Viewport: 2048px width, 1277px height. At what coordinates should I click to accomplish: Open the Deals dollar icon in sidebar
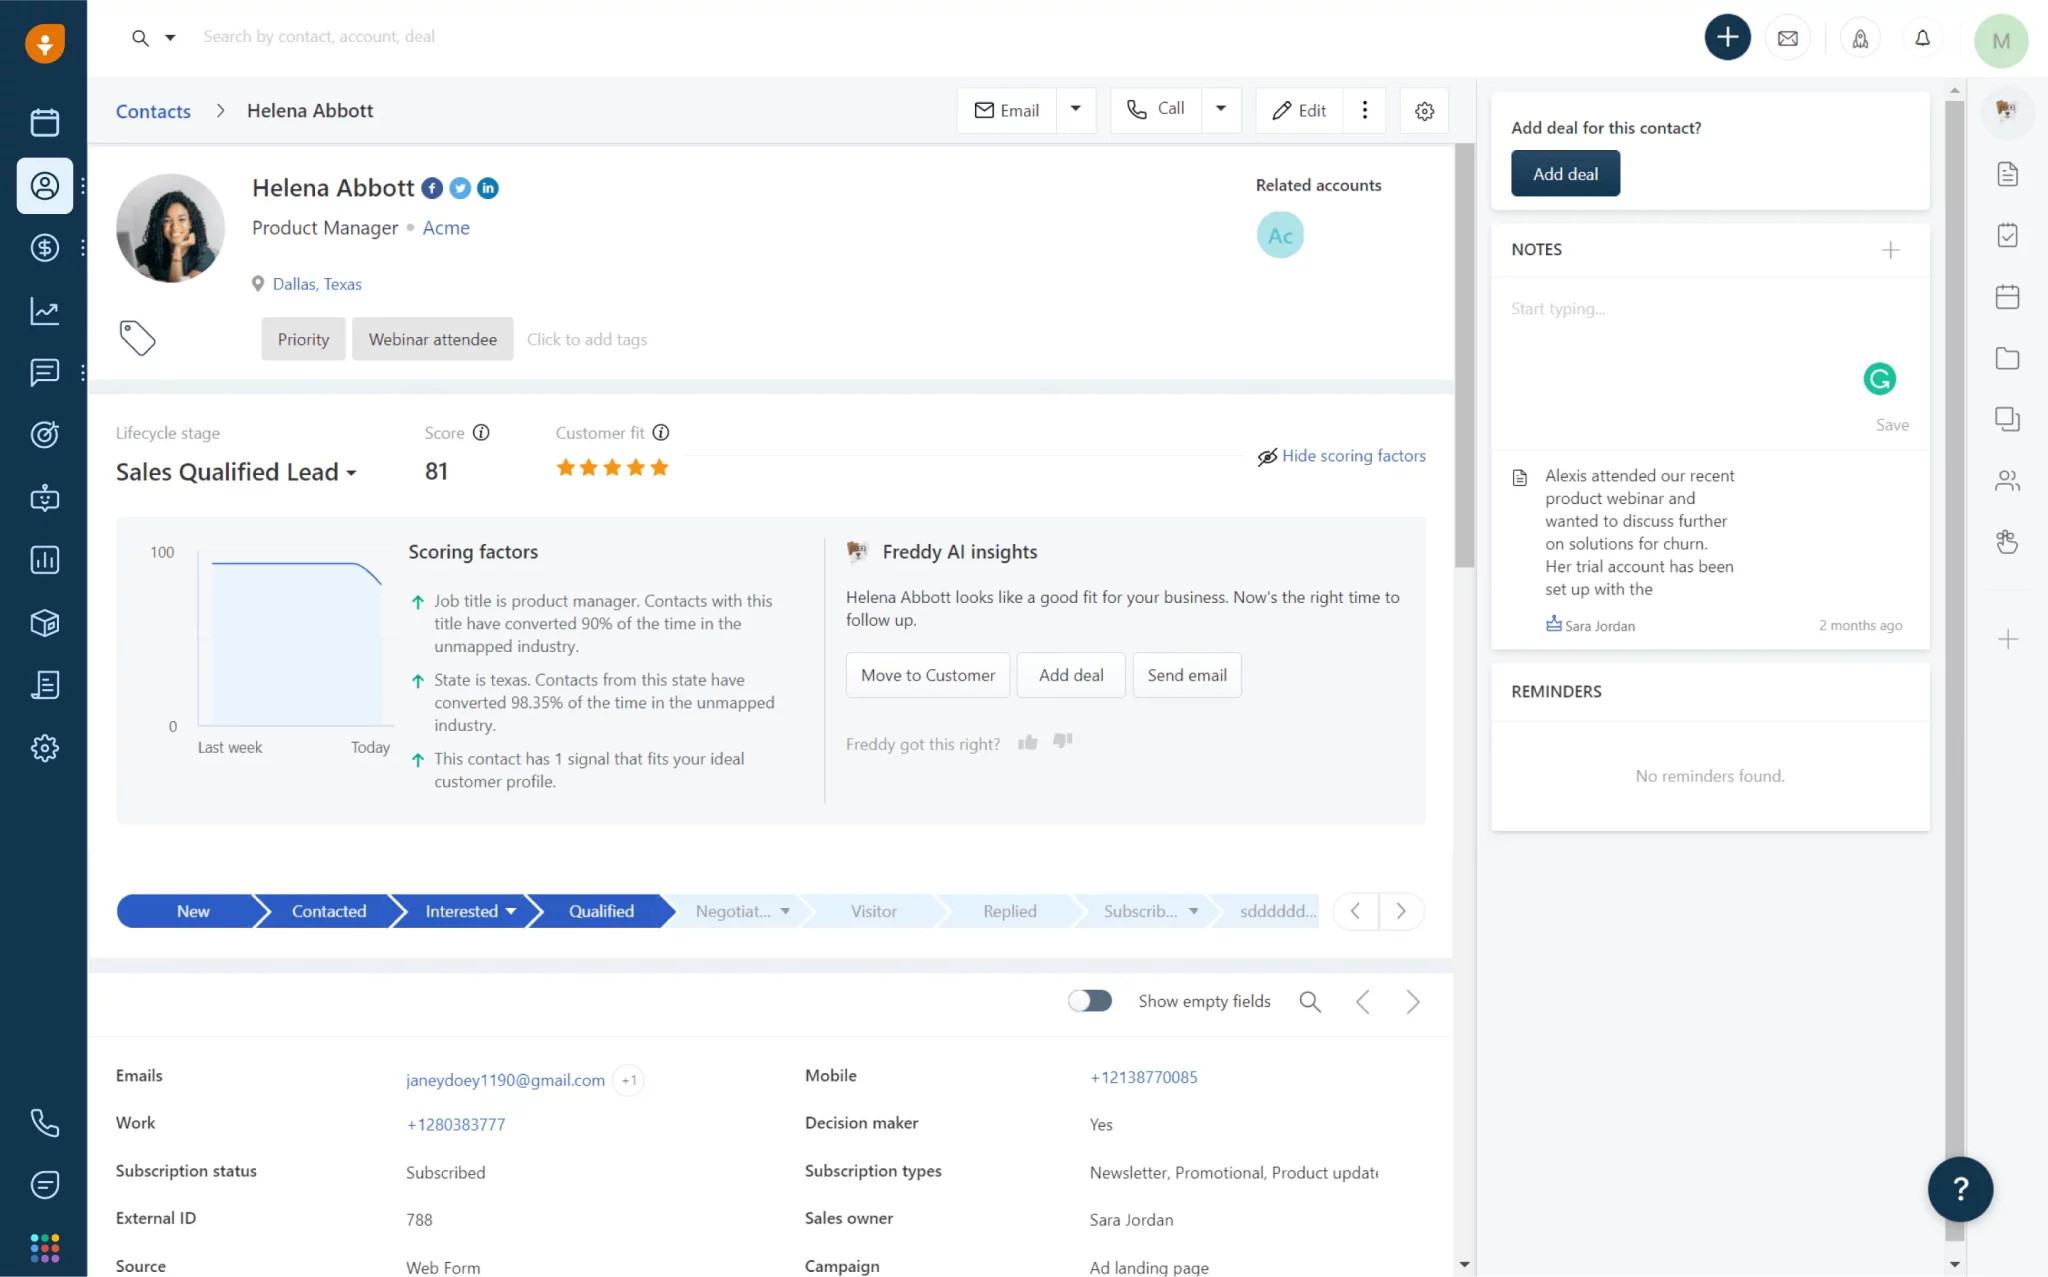point(44,248)
